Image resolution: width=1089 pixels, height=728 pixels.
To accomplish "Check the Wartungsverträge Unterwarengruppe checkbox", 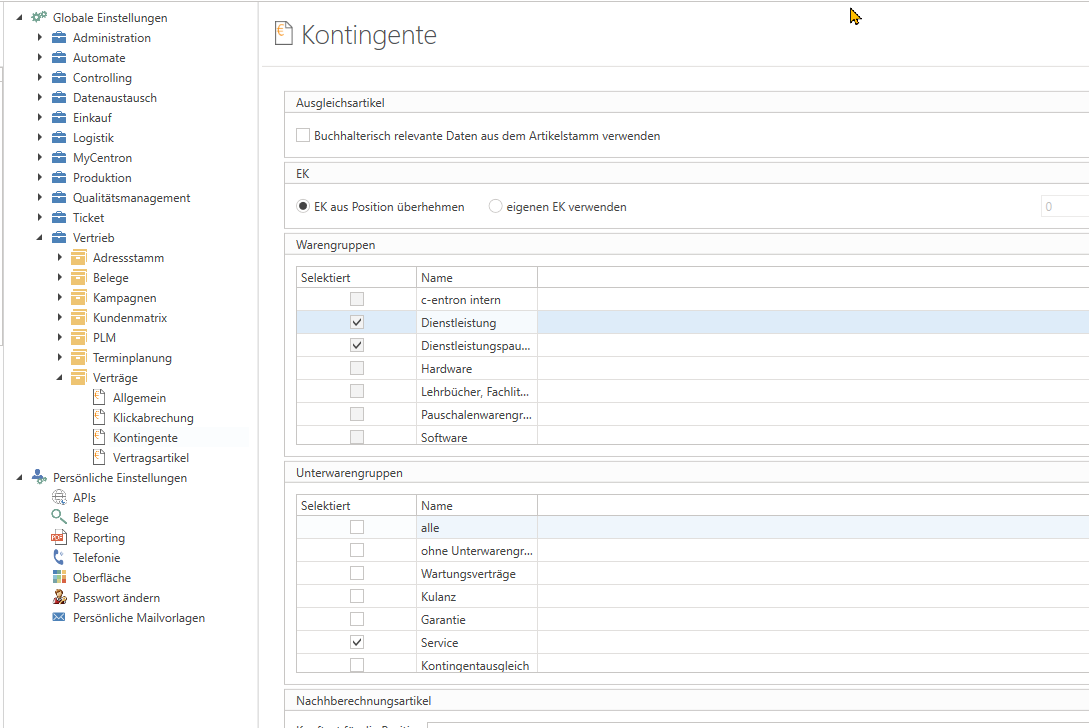I will [357, 574].
